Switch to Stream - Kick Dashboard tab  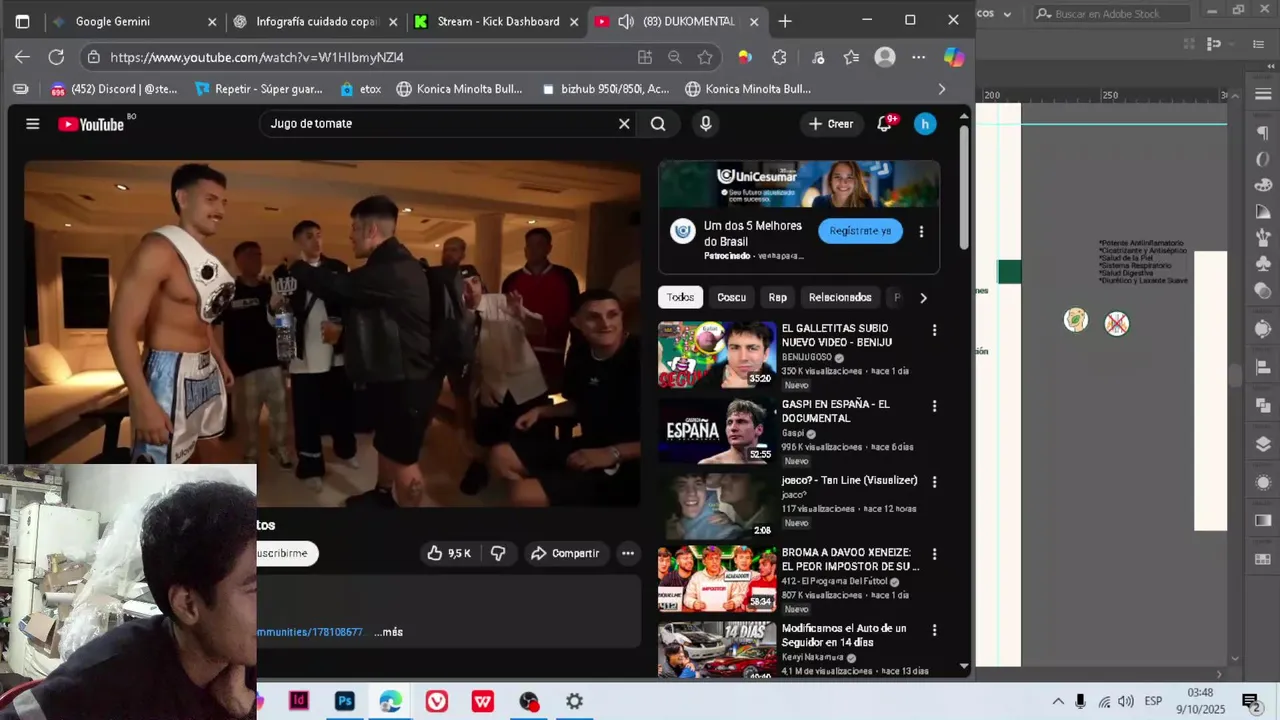coord(497,21)
